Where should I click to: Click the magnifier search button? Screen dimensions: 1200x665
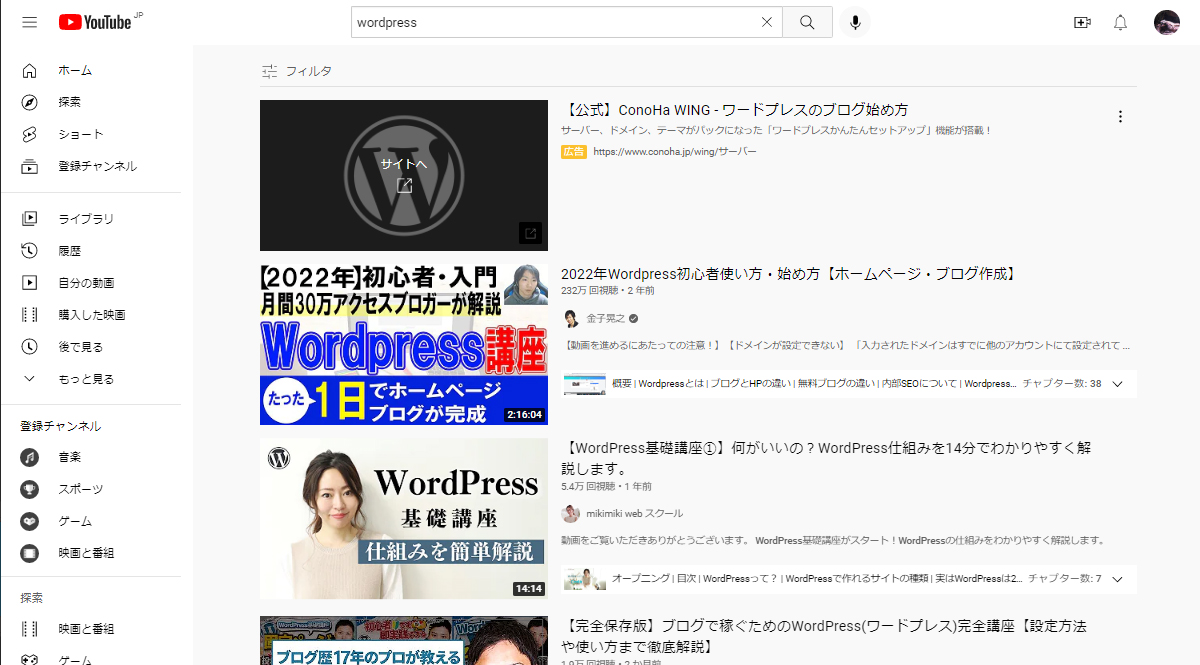pyautogui.click(x=807, y=22)
